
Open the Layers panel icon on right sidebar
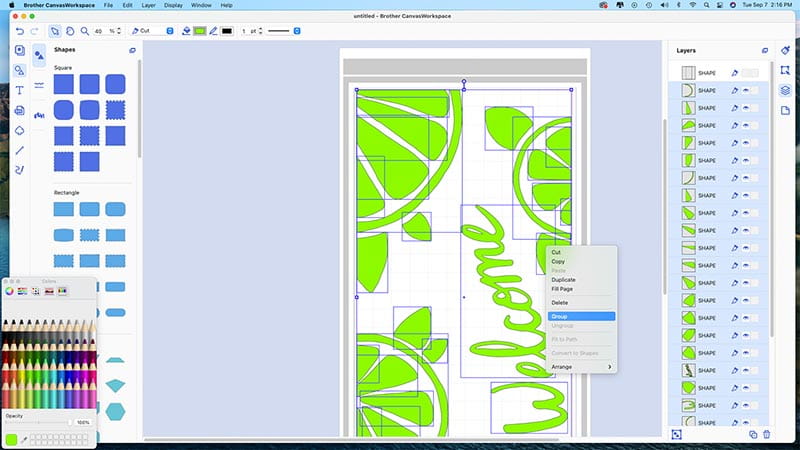(785, 90)
